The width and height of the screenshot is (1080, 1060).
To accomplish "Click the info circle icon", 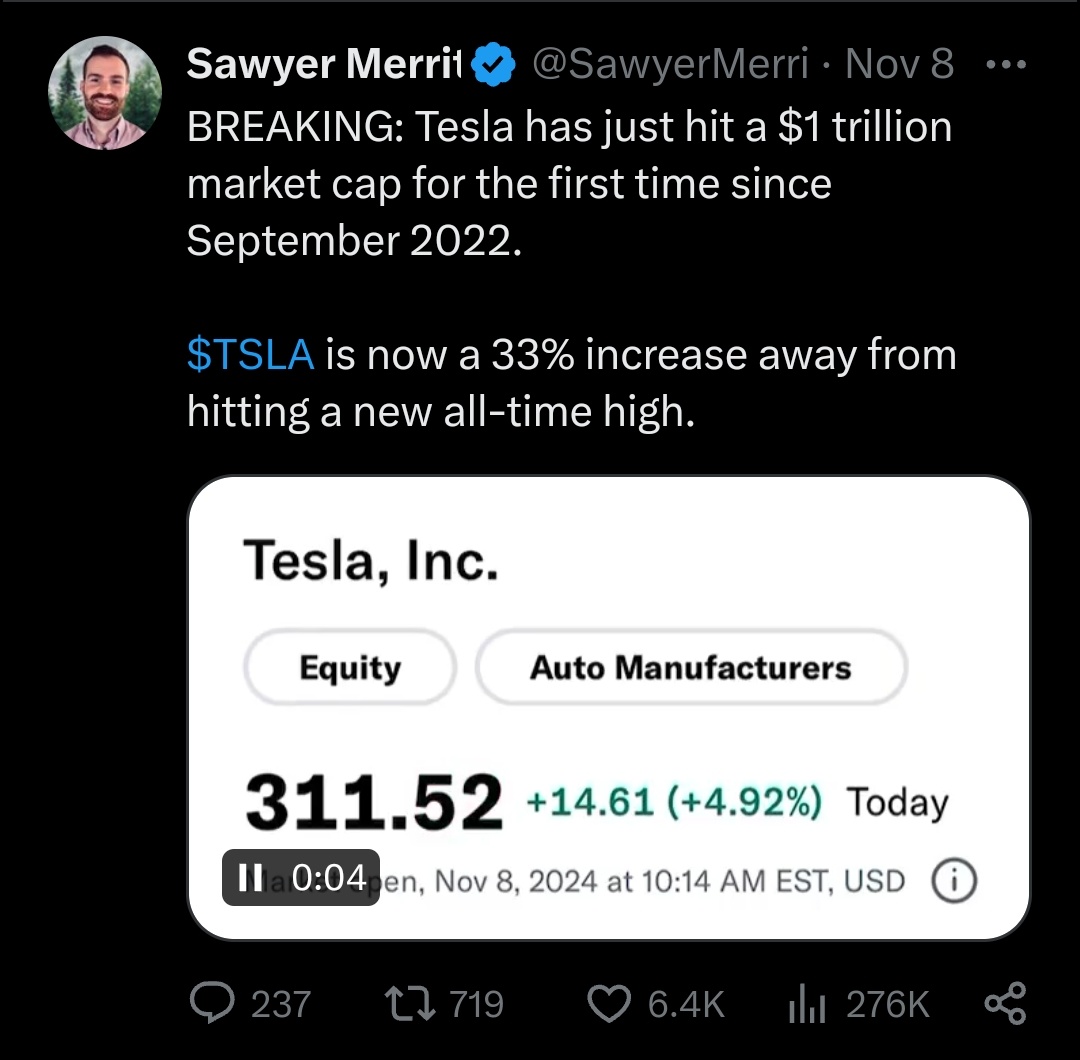I will 954,880.
